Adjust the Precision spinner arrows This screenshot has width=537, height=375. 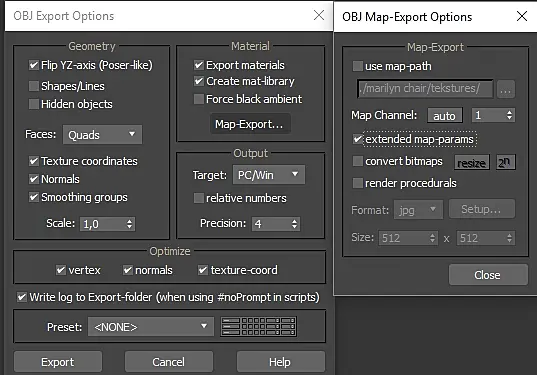coord(294,224)
